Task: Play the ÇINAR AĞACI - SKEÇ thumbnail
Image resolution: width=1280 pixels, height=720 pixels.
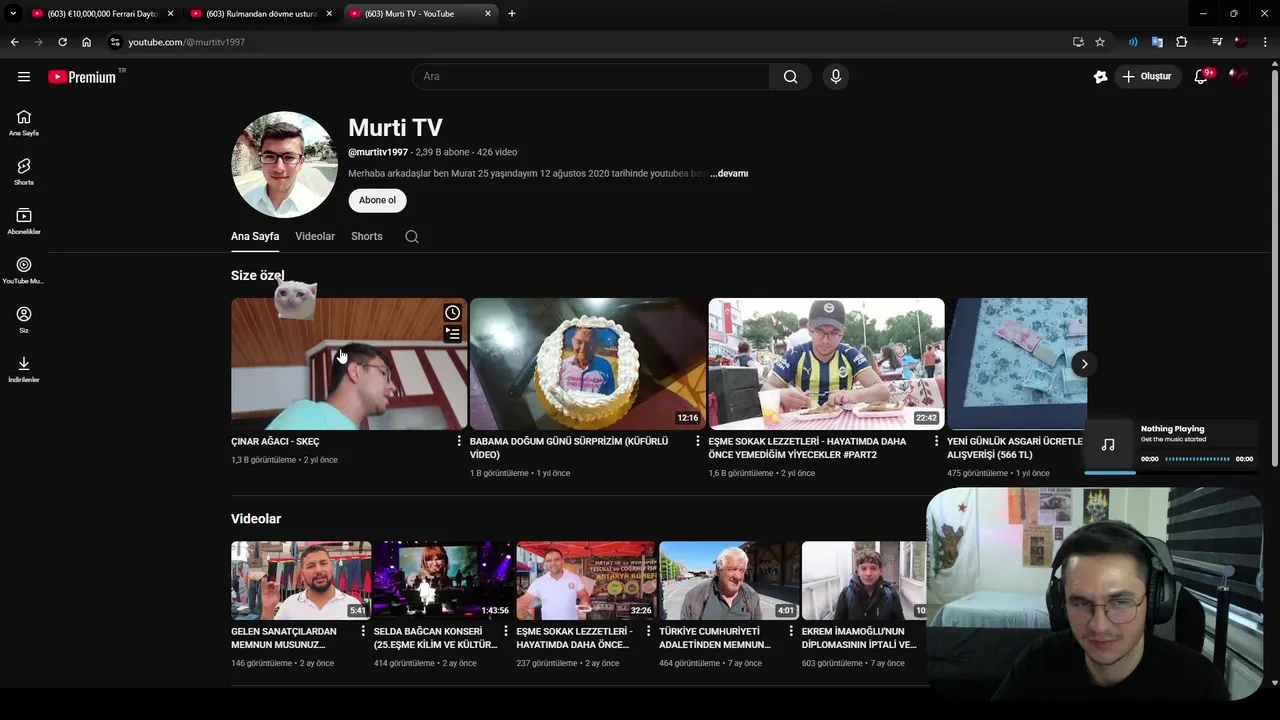Action: coord(349,364)
